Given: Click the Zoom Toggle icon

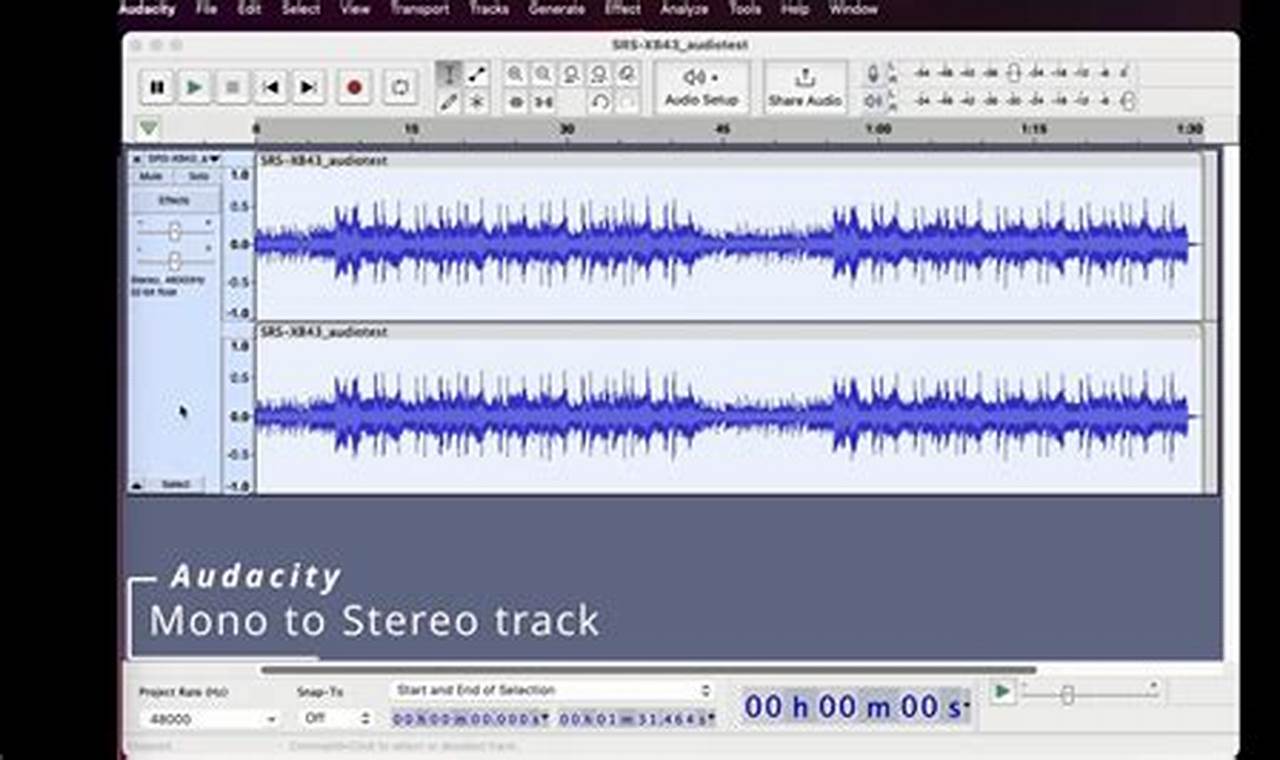Looking at the screenshot, I should (x=627, y=74).
